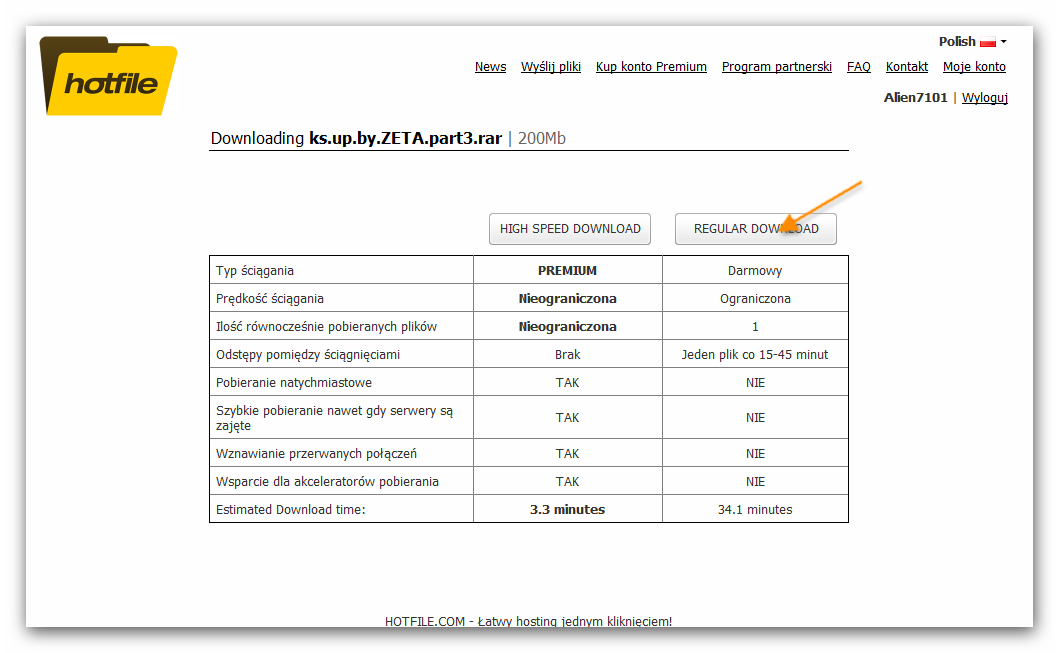
Task: Click the HOTFILE.COM footer tagline
Action: pyautogui.click(x=529, y=621)
